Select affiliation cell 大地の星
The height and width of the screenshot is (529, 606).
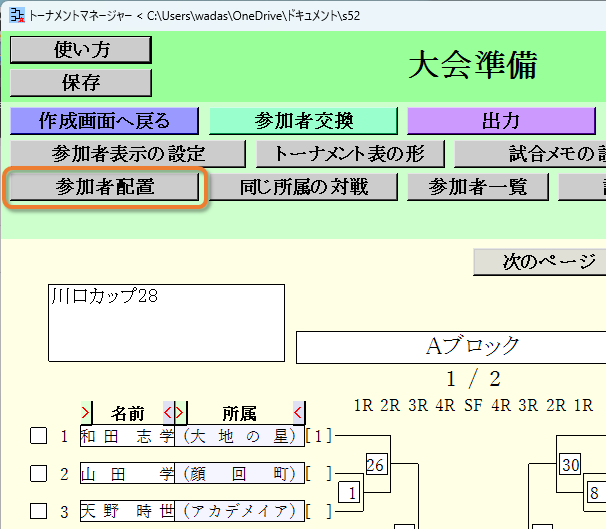pos(240,436)
